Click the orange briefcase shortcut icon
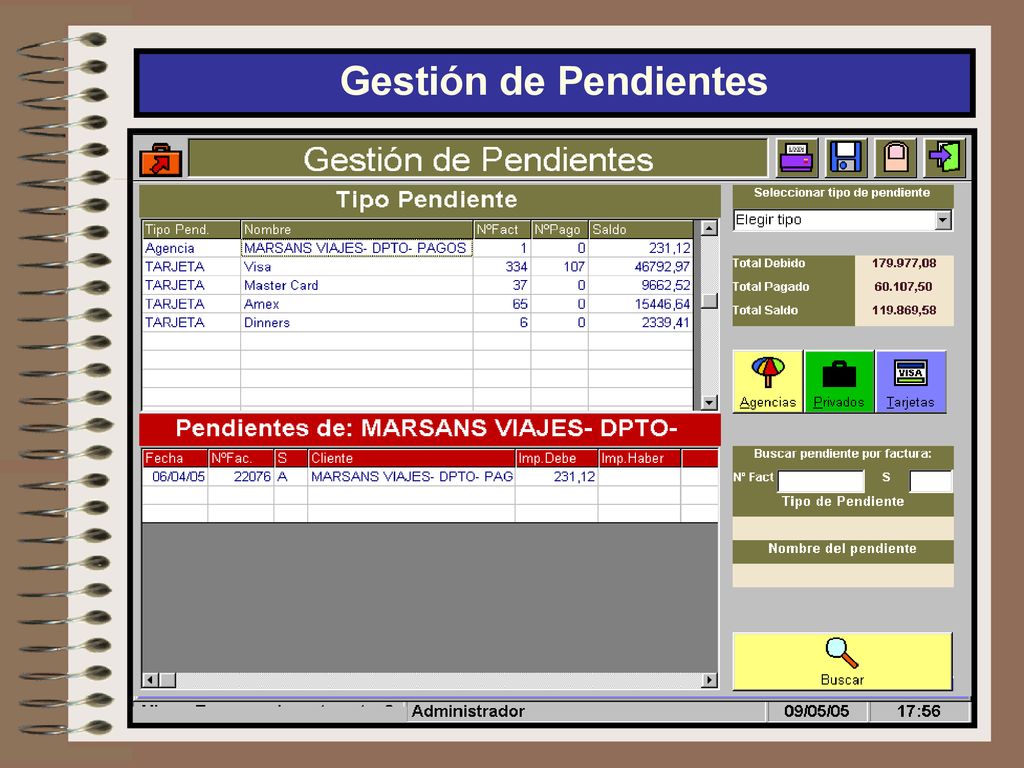Image resolution: width=1024 pixels, height=768 pixels. click(161, 159)
